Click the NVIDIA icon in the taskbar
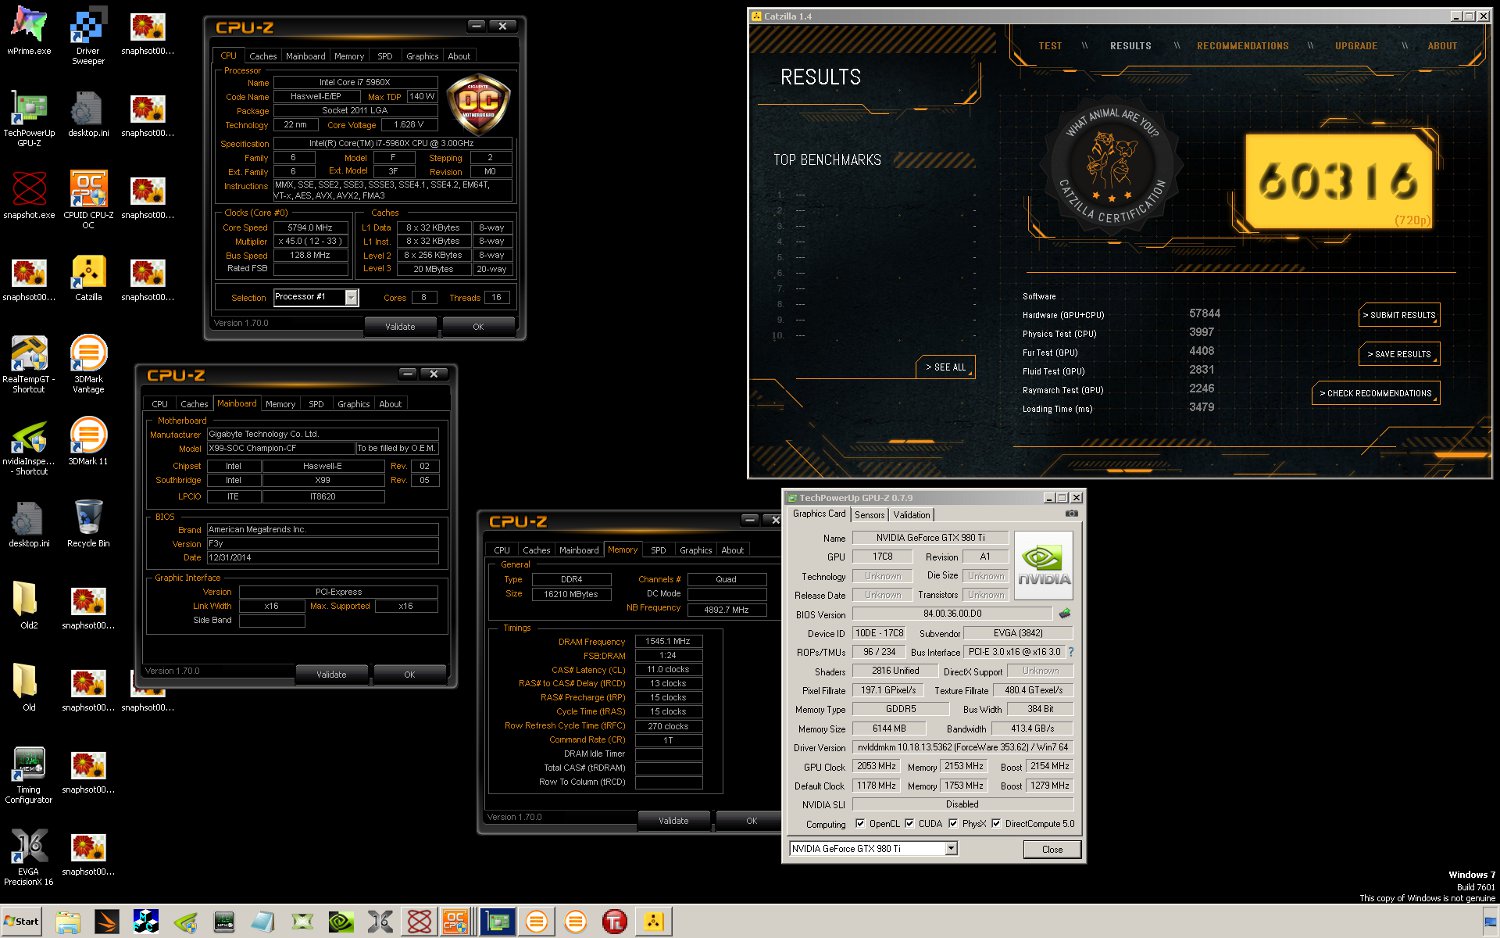 (x=341, y=921)
